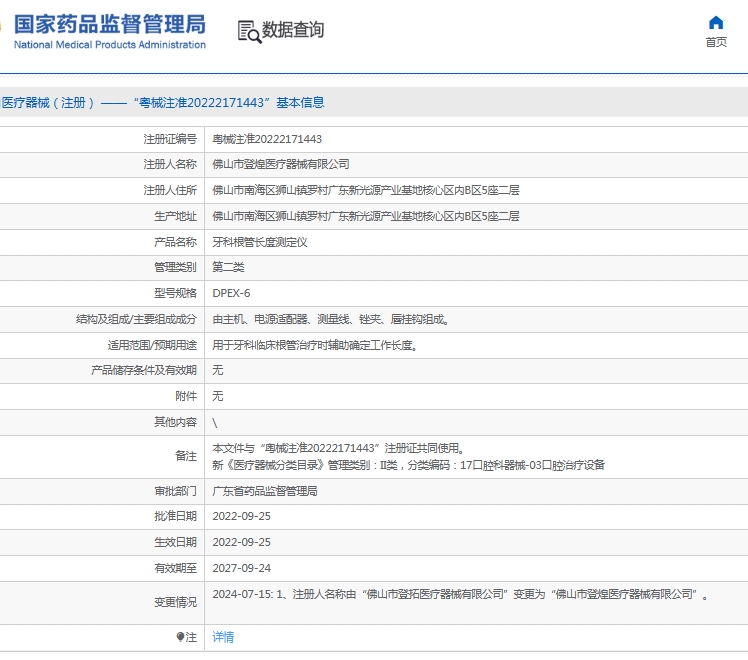Click the 医疗器械（注册）基本信息 header
Image resolution: width=748 pixels, height=660 pixels.
click(x=163, y=103)
